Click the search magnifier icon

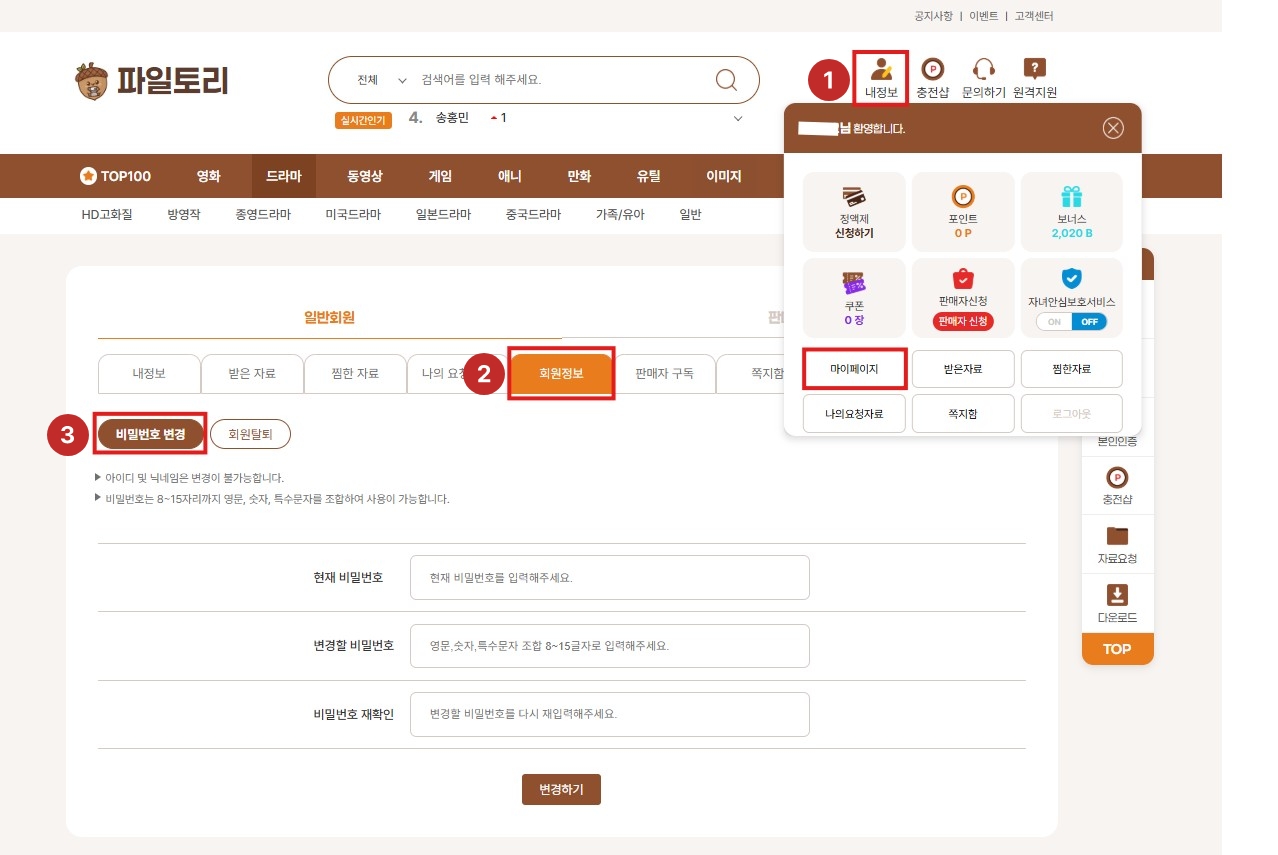click(726, 80)
